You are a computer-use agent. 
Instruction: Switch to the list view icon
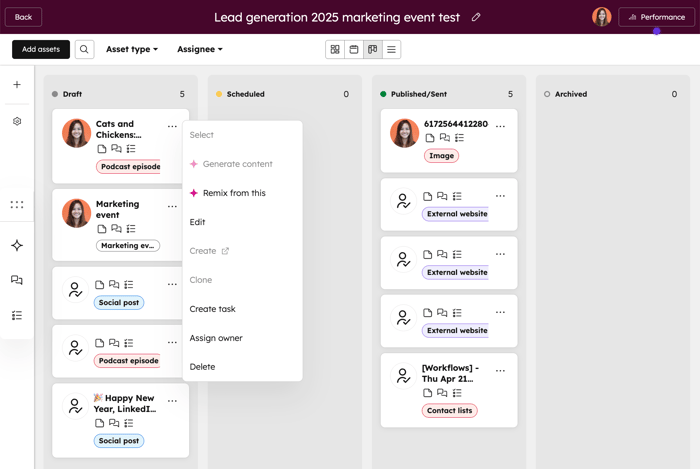391,49
